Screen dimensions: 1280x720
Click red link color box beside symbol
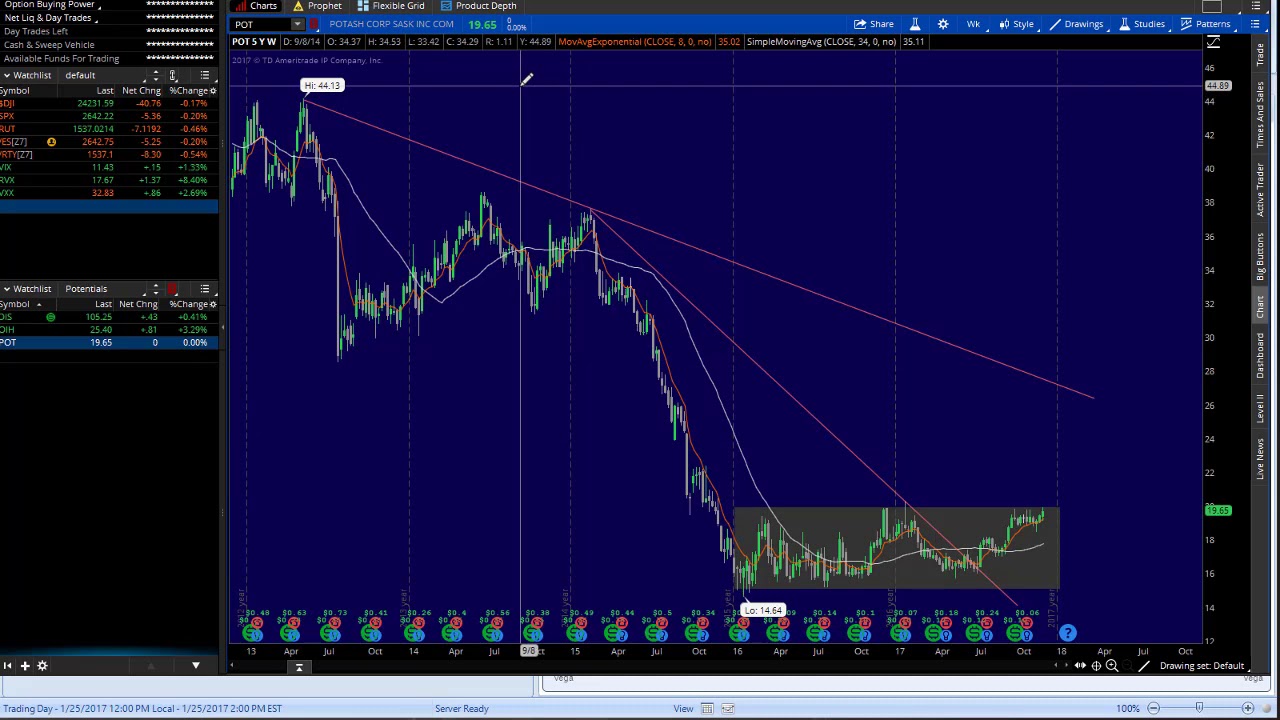(314, 24)
